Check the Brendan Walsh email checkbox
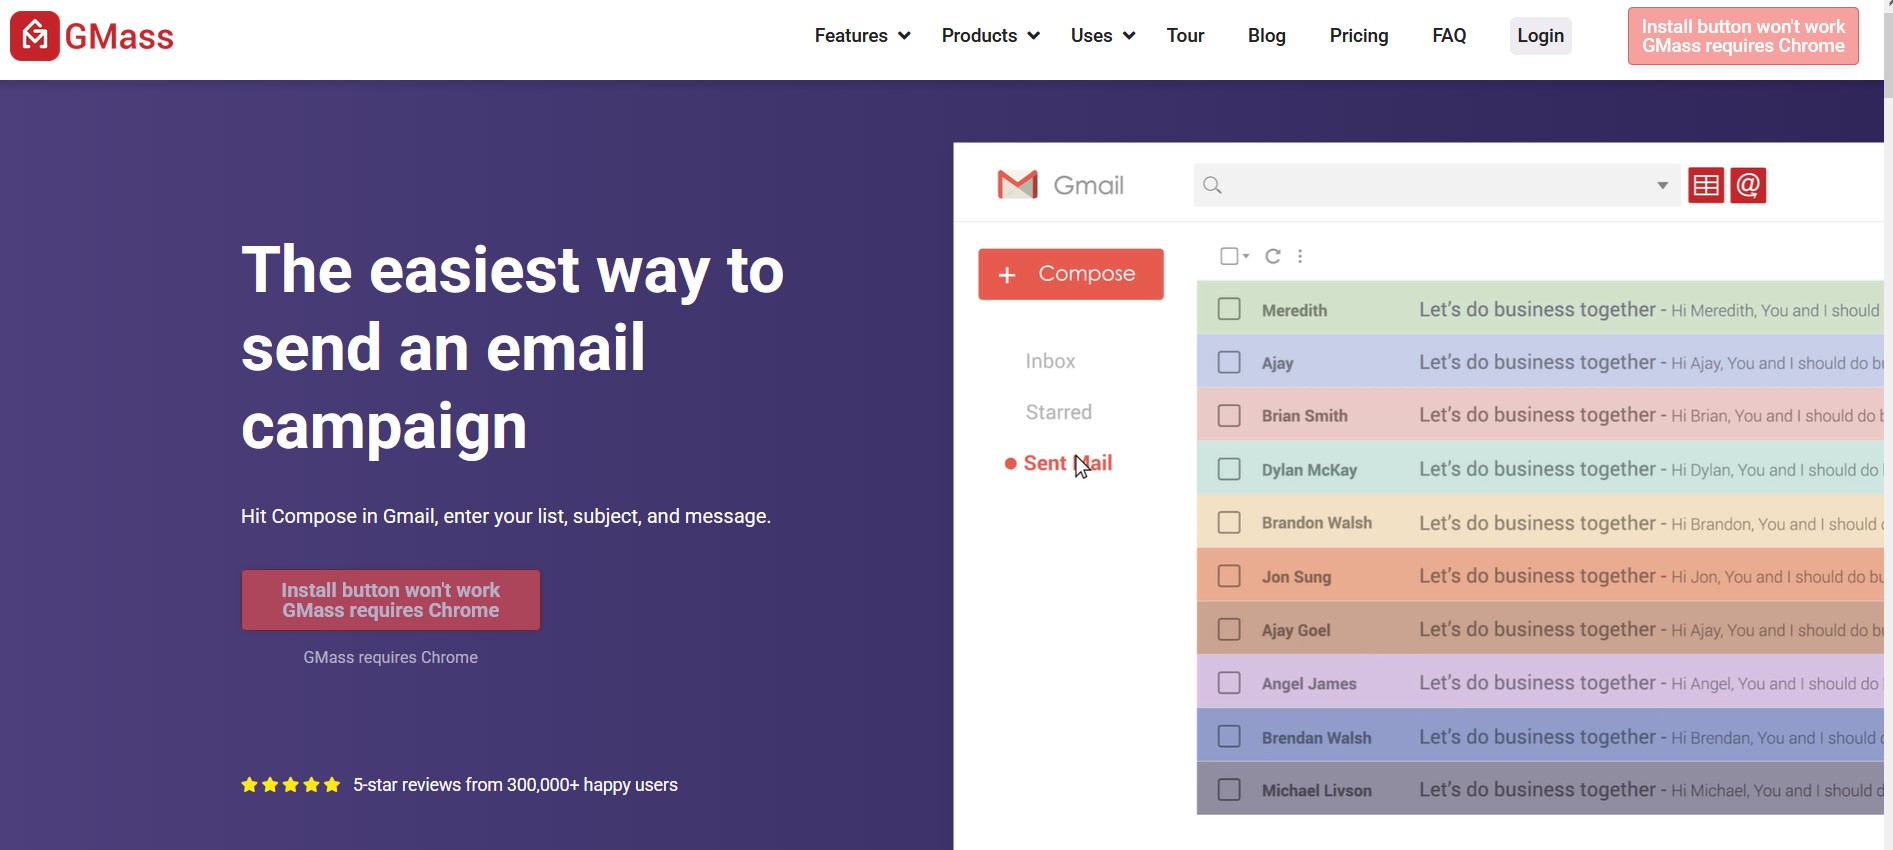The width and height of the screenshot is (1893, 850). [1229, 736]
